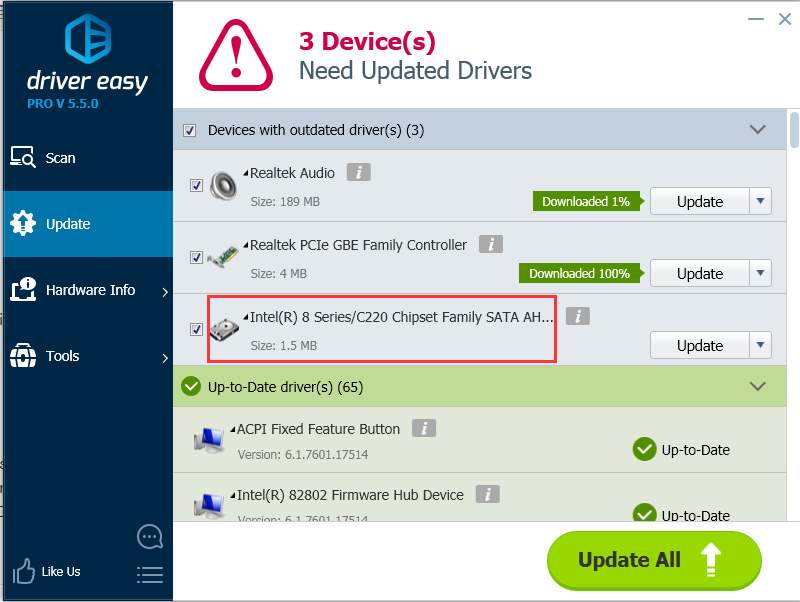This screenshot has width=800, height=602.
Task: Uncheck the Realtek PCIe GBE Family Controller checkbox
Action: pyautogui.click(x=196, y=257)
